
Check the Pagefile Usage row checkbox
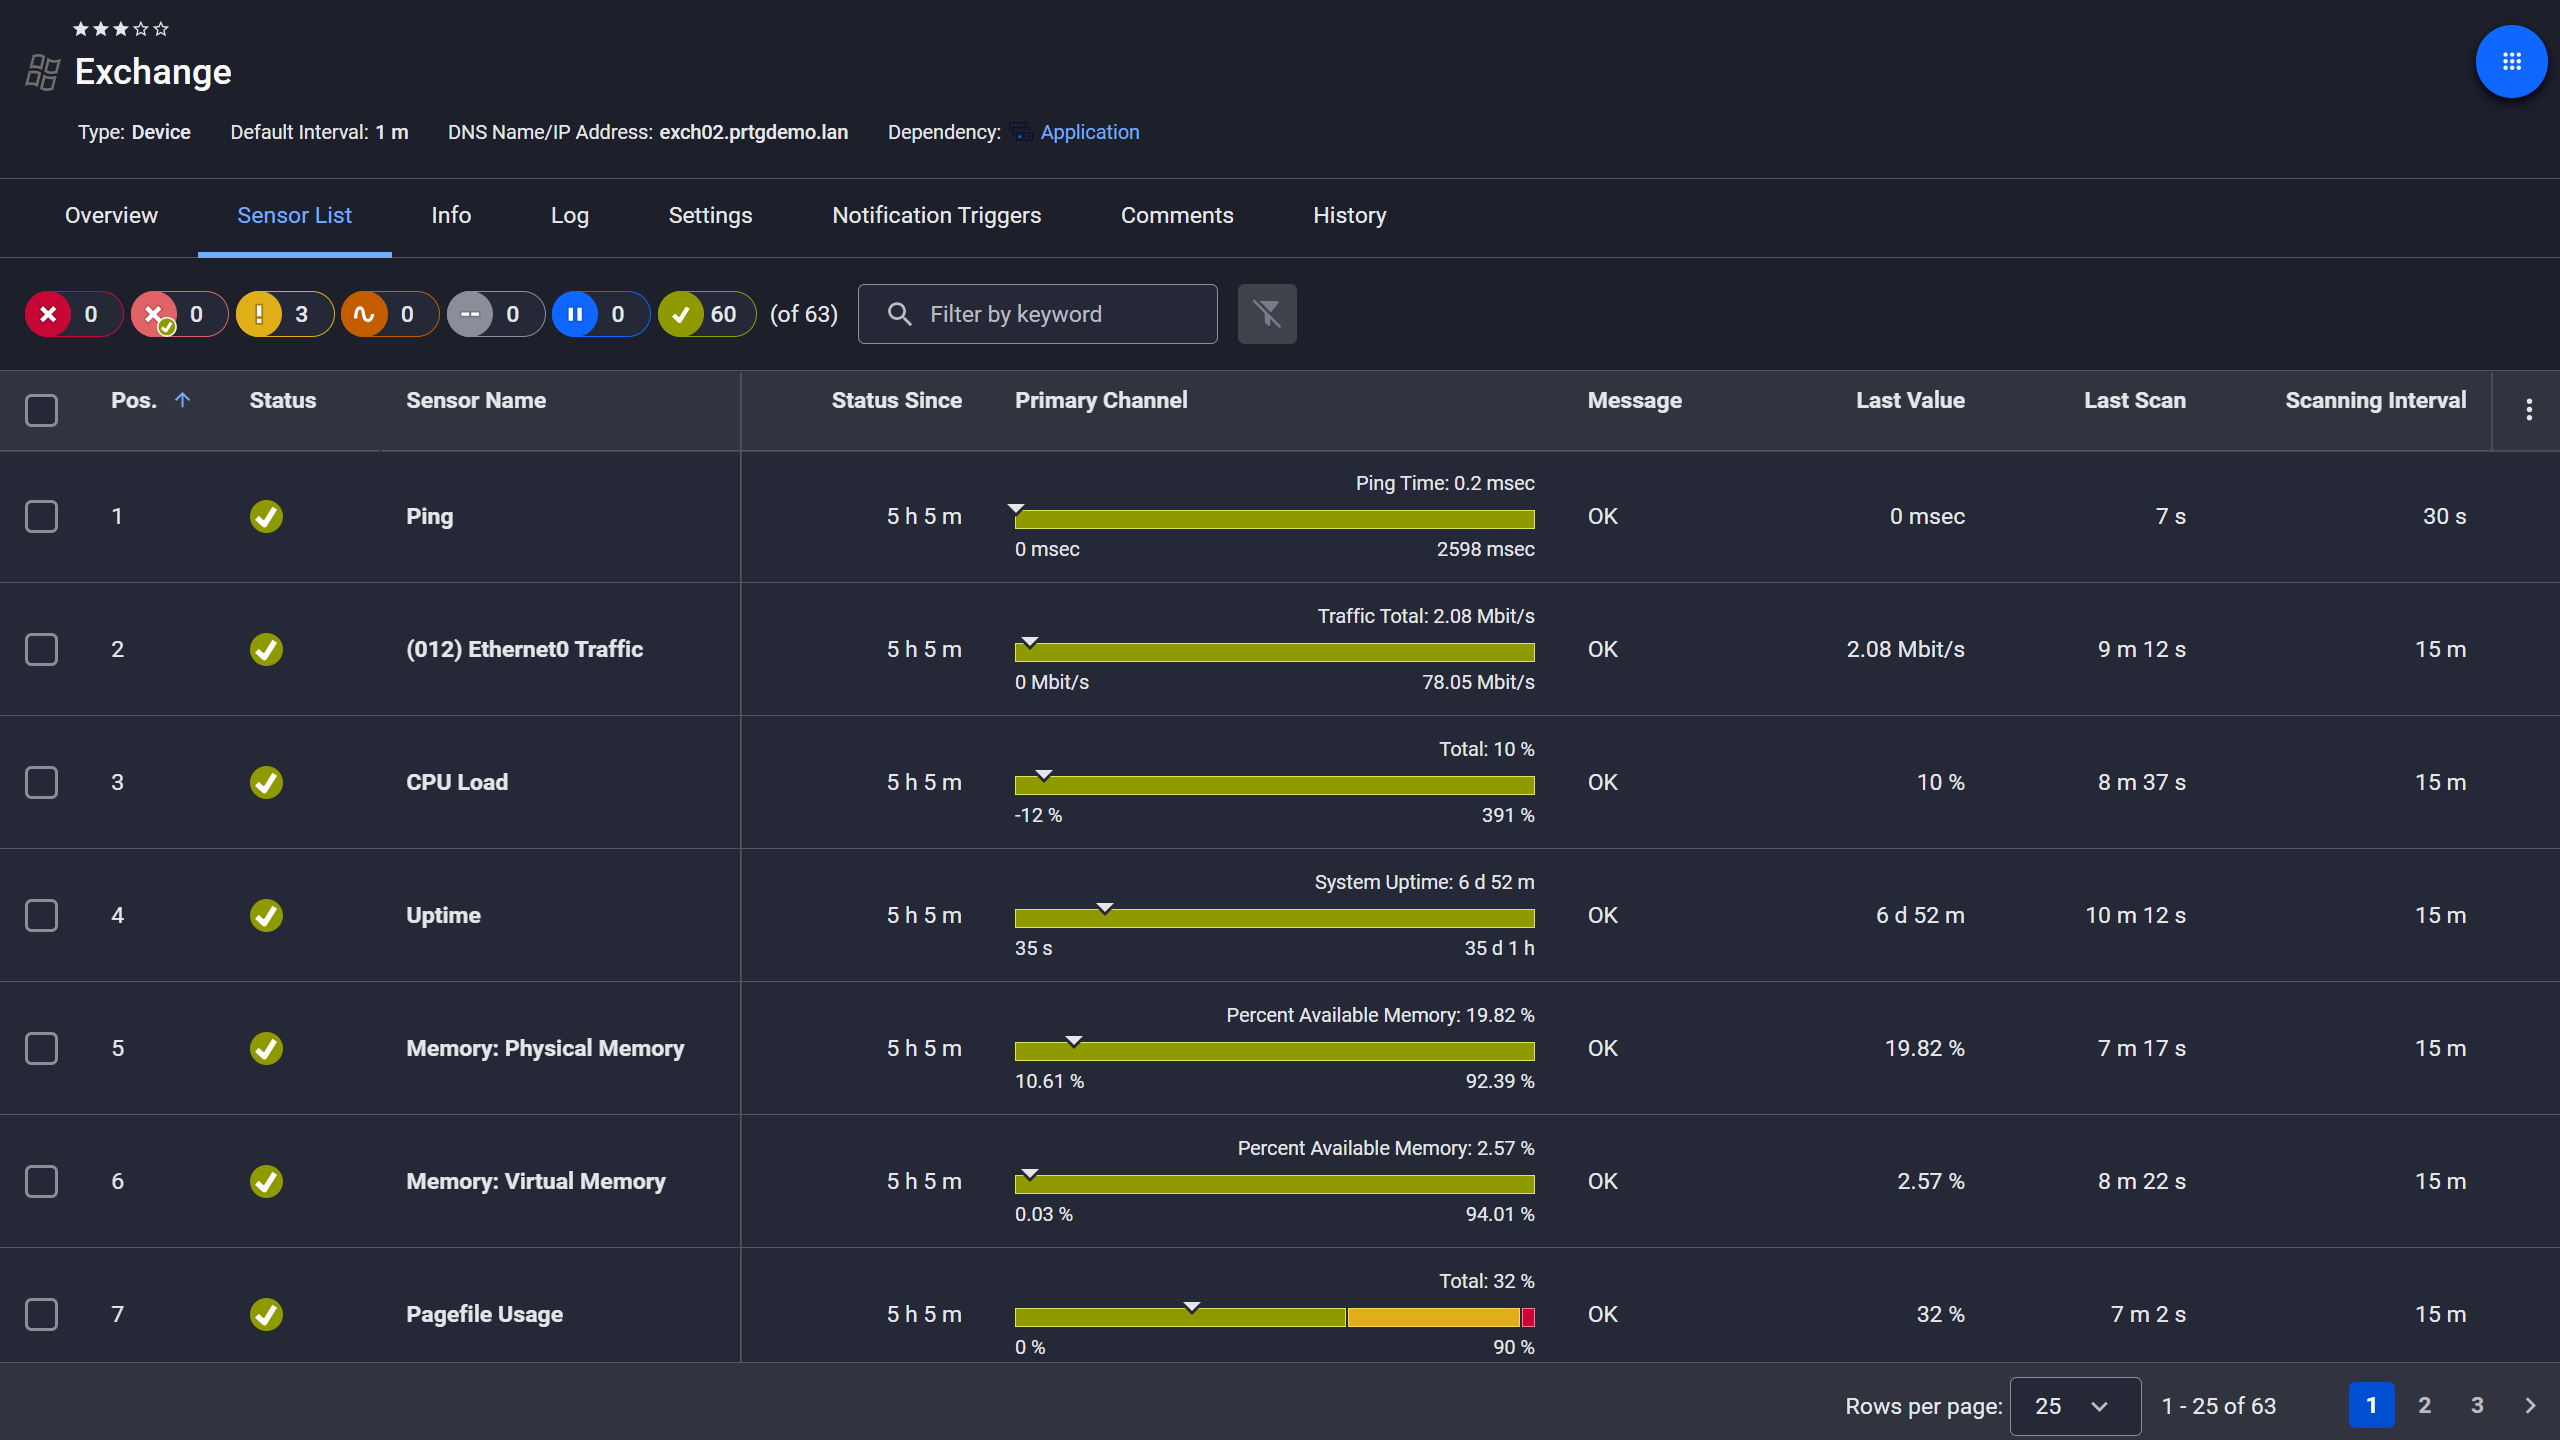41,1315
